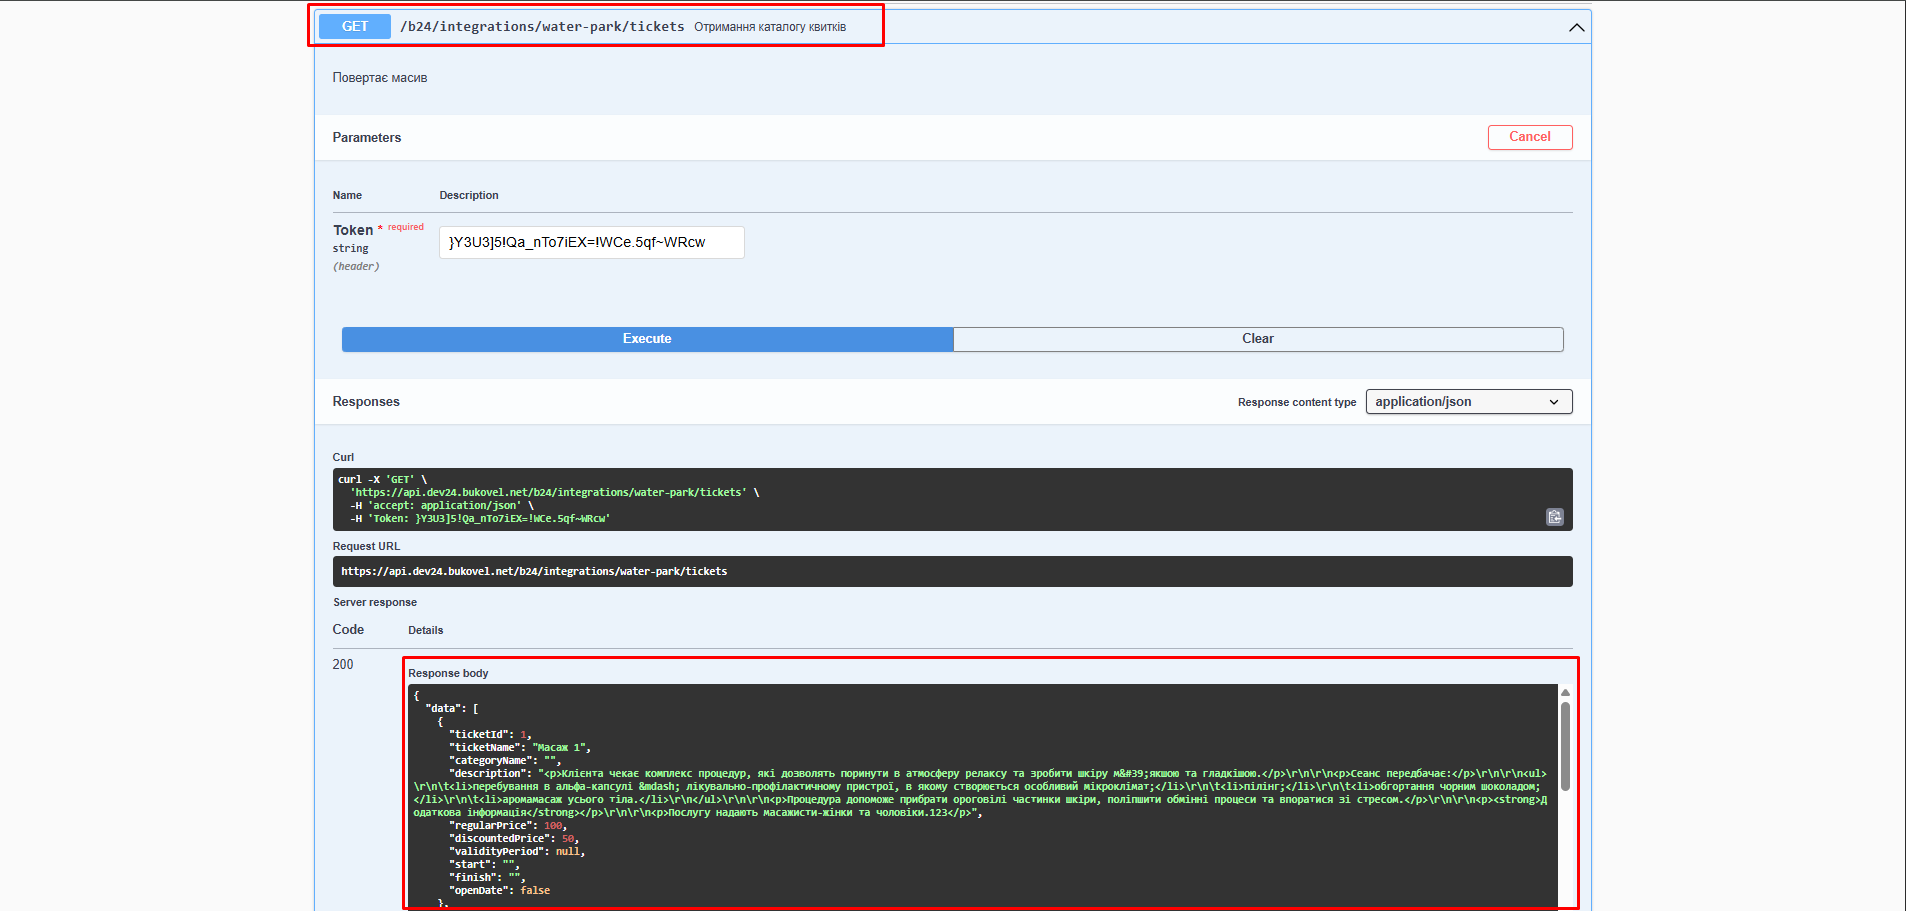The image size is (1906, 911).
Task: Focus the Token header input field
Action: click(x=591, y=243)
